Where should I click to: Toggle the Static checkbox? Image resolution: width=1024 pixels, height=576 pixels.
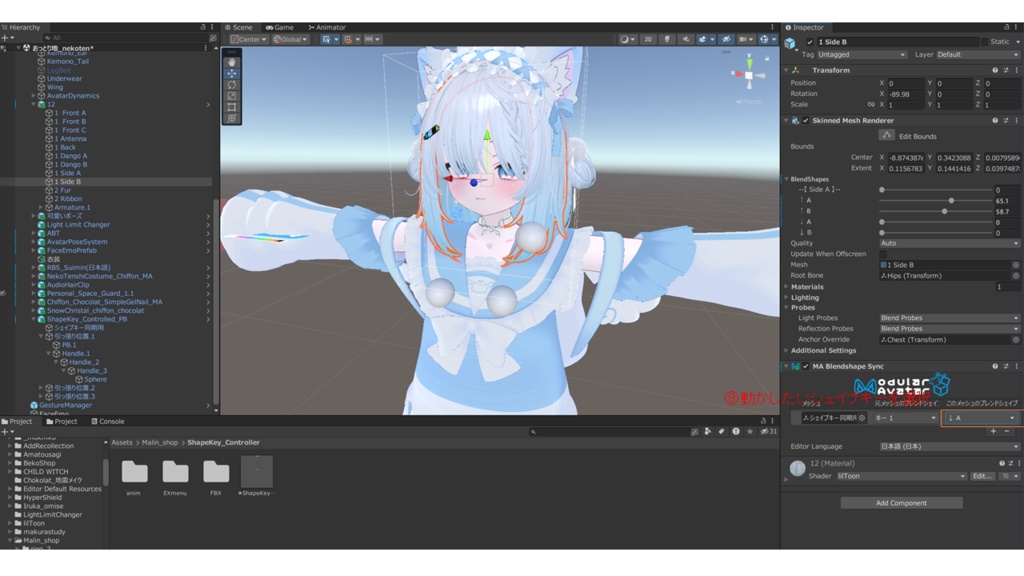984,42
